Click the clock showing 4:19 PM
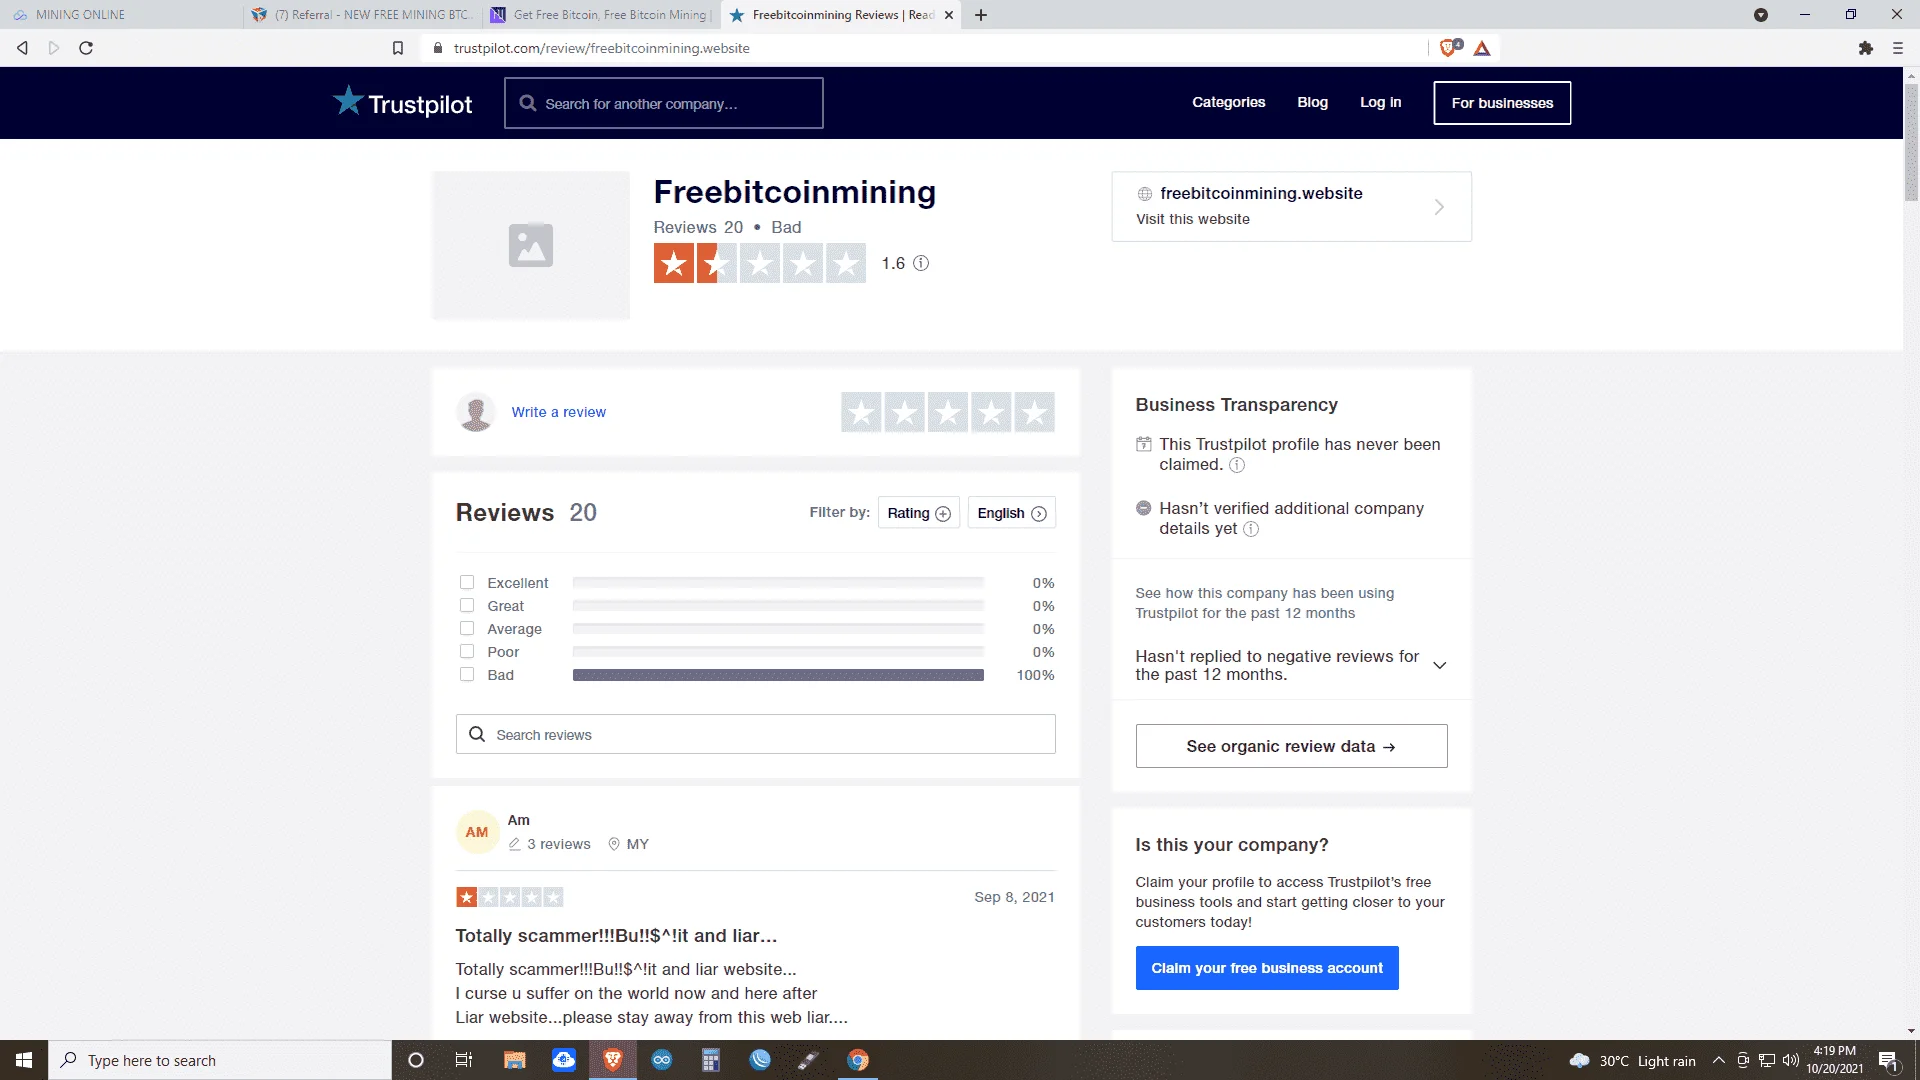Viewport: 1920px width, 1080px height. [1834, 1051]
